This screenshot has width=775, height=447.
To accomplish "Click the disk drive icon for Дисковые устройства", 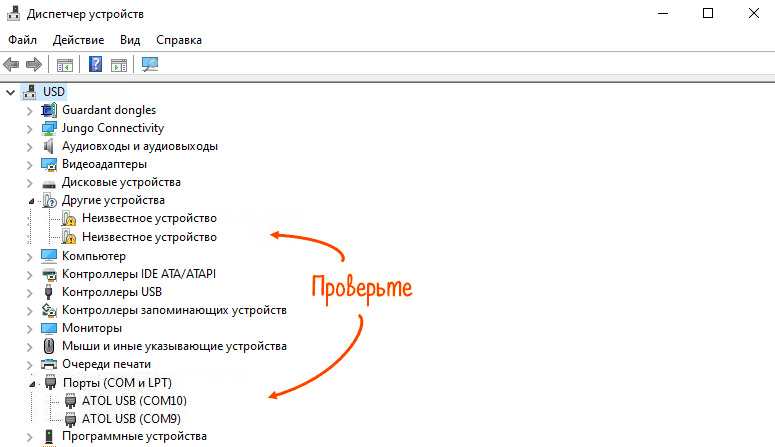I will [49, 184].
